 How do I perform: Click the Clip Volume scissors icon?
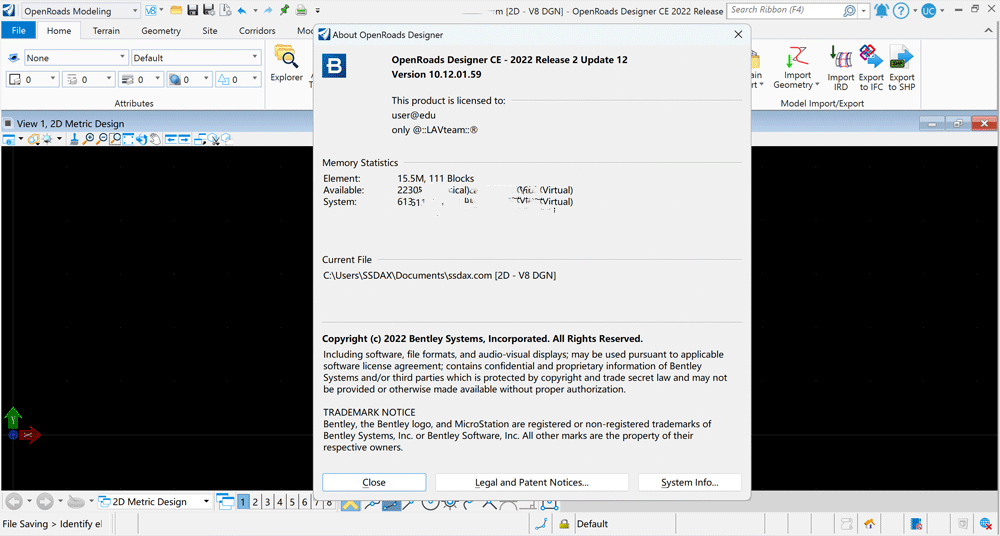click(x=215, y=139)
